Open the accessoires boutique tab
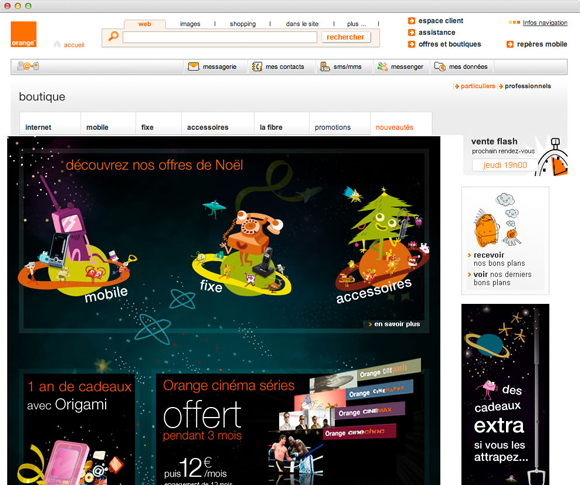The image size is (580, 485). coord(218,124)
